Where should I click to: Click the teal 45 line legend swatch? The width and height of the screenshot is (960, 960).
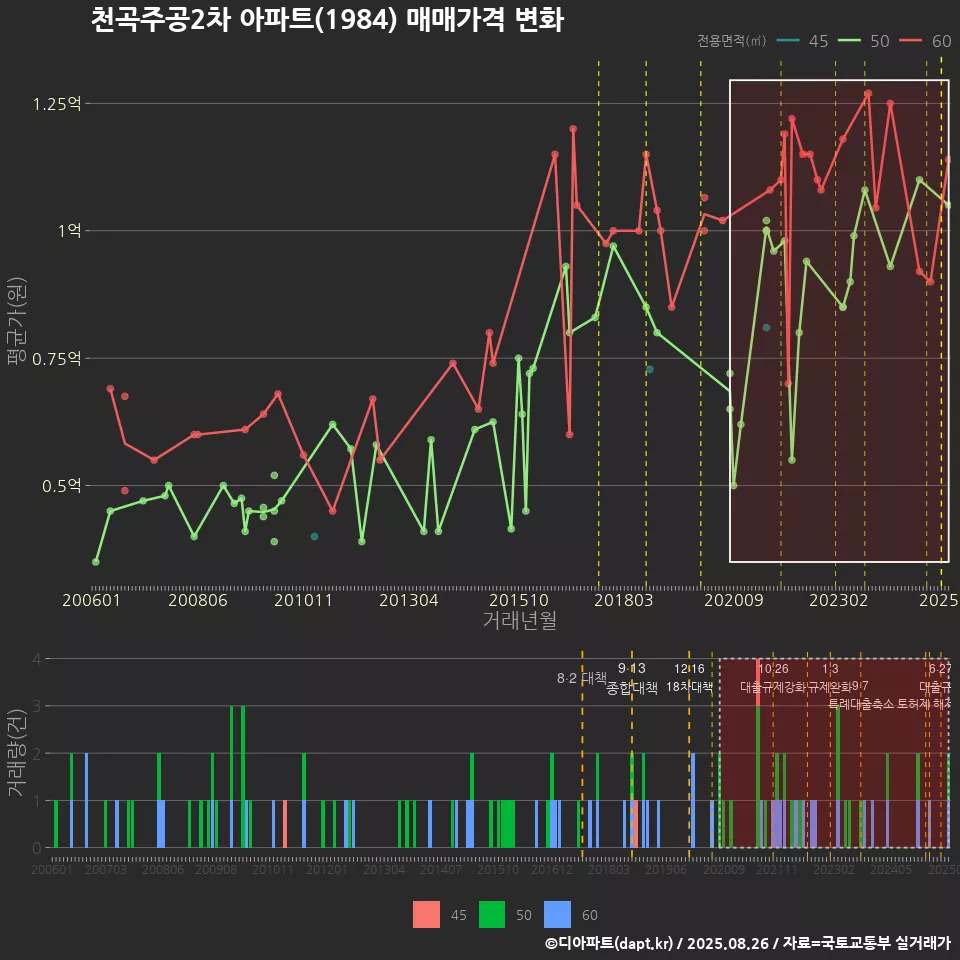[788, 41]
